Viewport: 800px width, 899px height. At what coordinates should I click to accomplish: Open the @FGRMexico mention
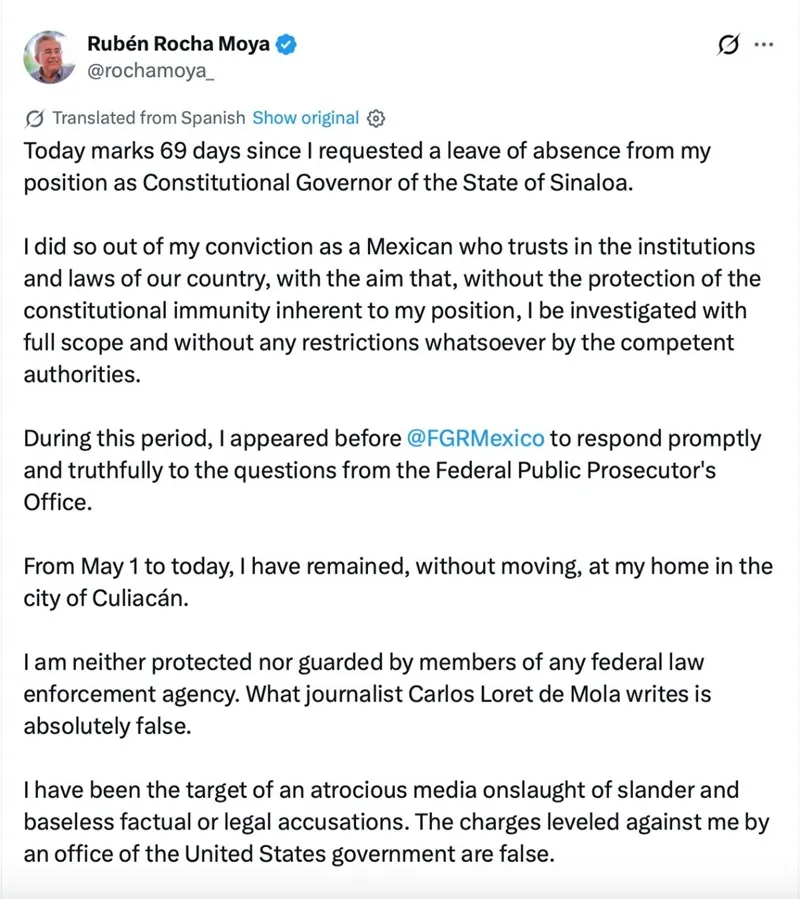click(475, 438)
